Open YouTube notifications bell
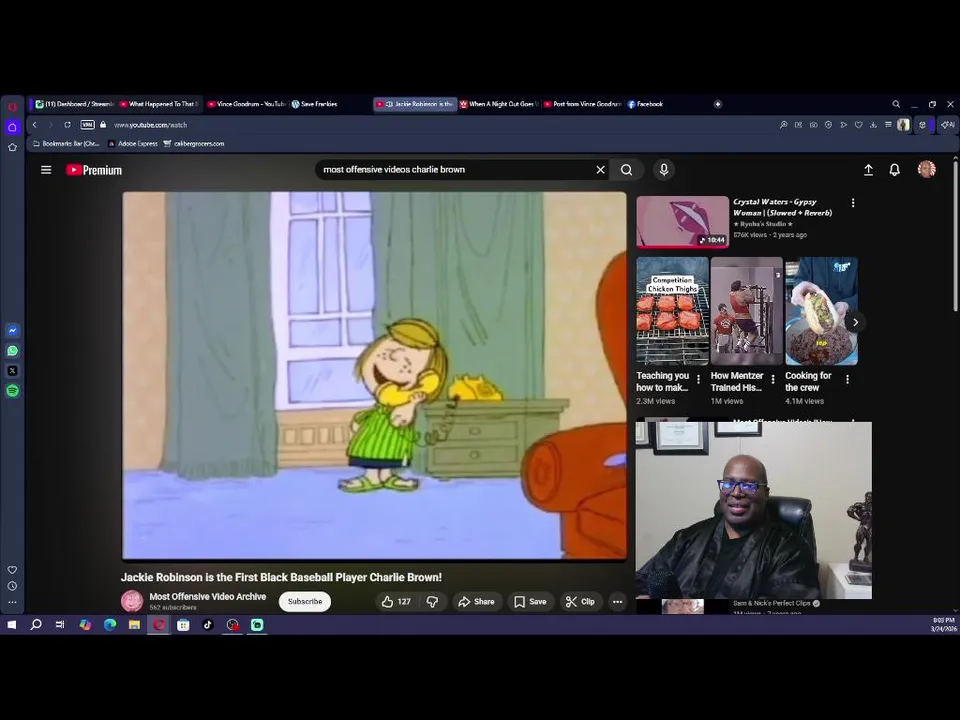 click(894, 170)
